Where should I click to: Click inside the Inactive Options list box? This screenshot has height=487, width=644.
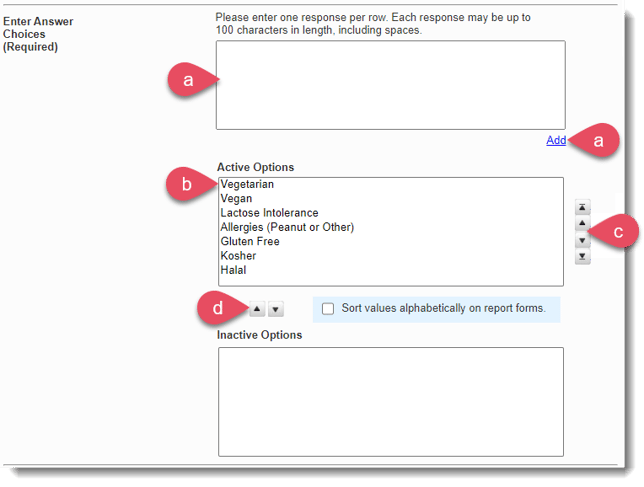(x=390, y=400)
